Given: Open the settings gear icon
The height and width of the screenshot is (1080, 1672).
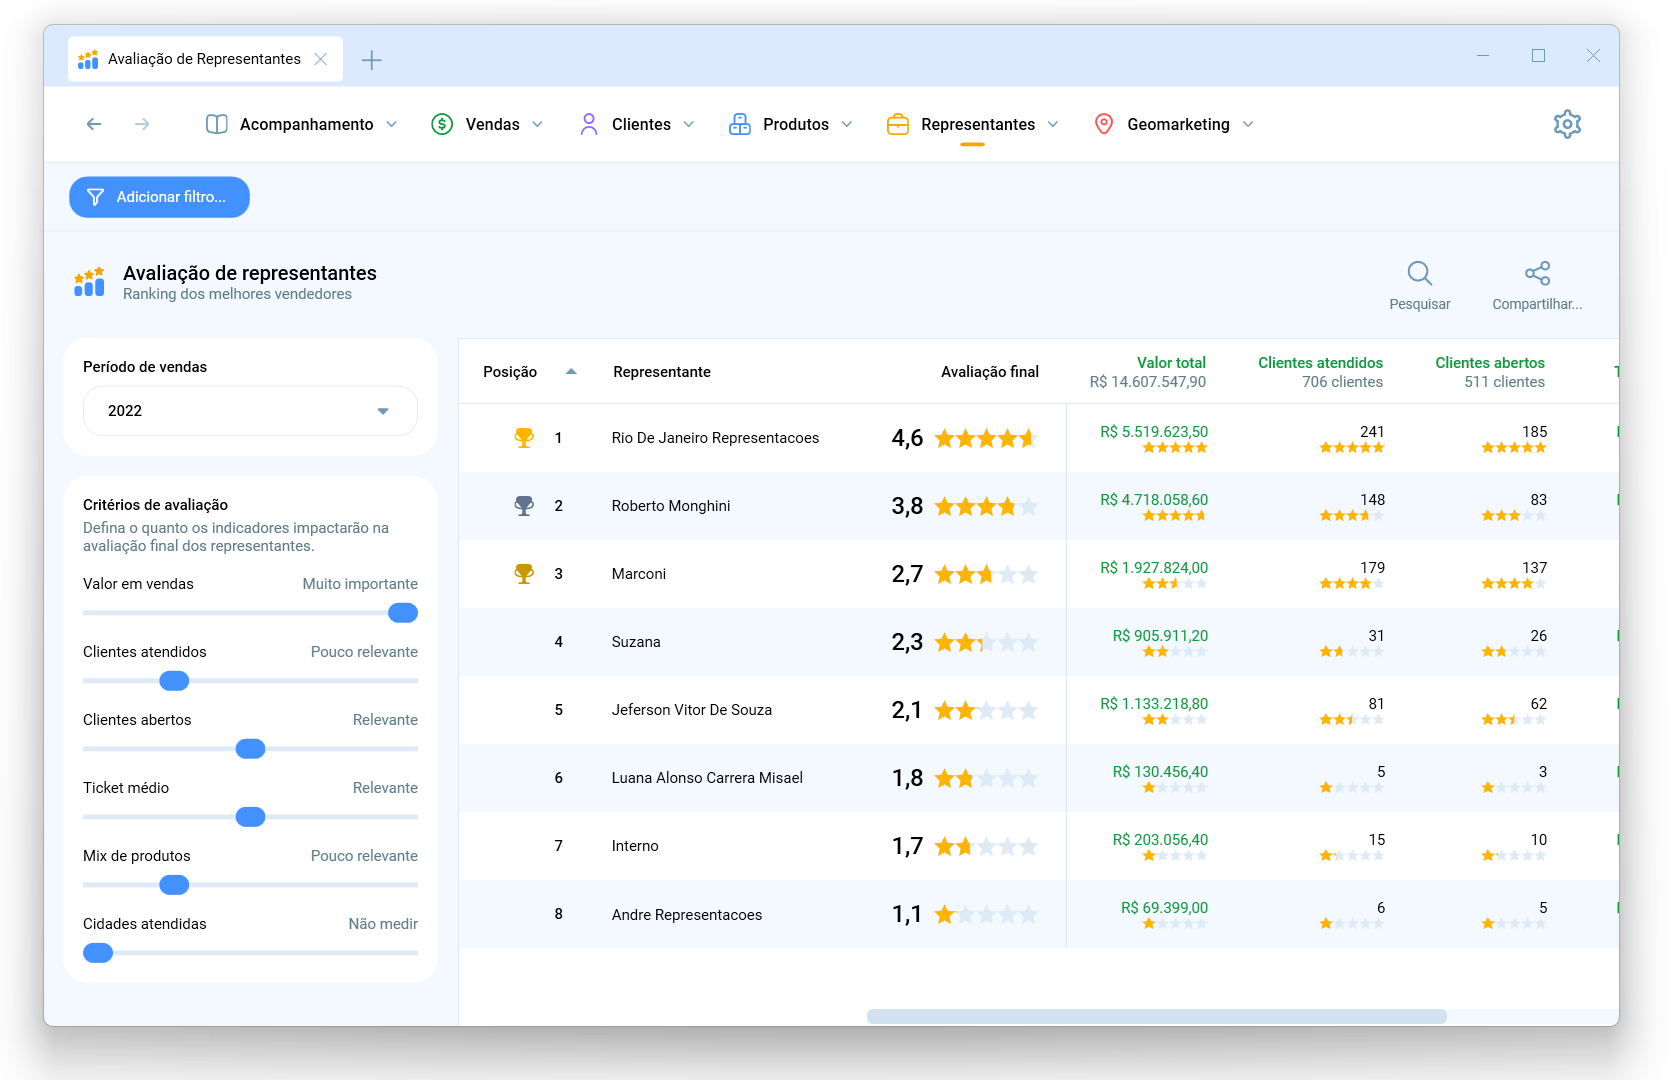Looking at the screenshot, I should [x=1567, y=124].
